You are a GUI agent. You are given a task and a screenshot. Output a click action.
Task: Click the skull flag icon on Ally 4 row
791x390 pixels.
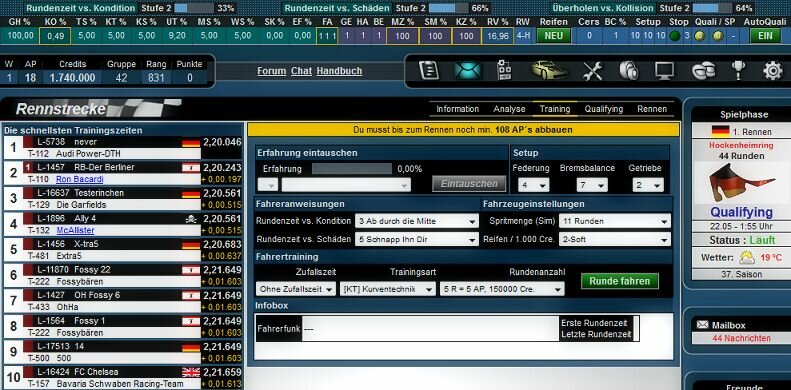[x=191, y=218]
